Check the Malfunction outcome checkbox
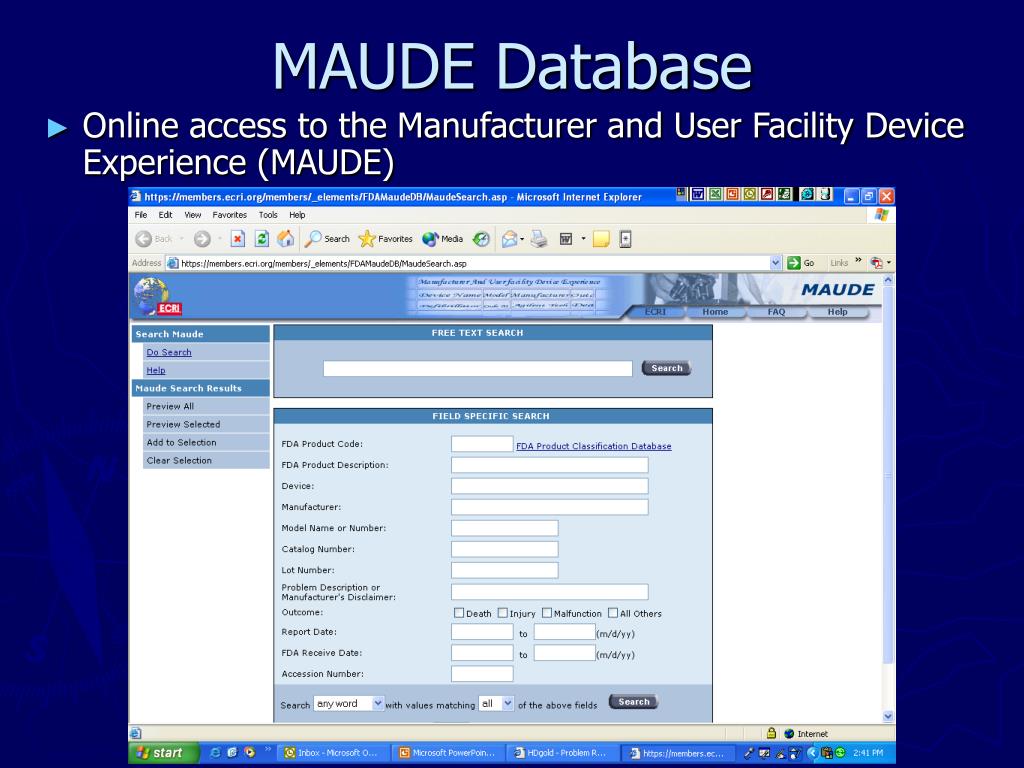This screenshot has height=768, width=1024. (x=547, y=613)
